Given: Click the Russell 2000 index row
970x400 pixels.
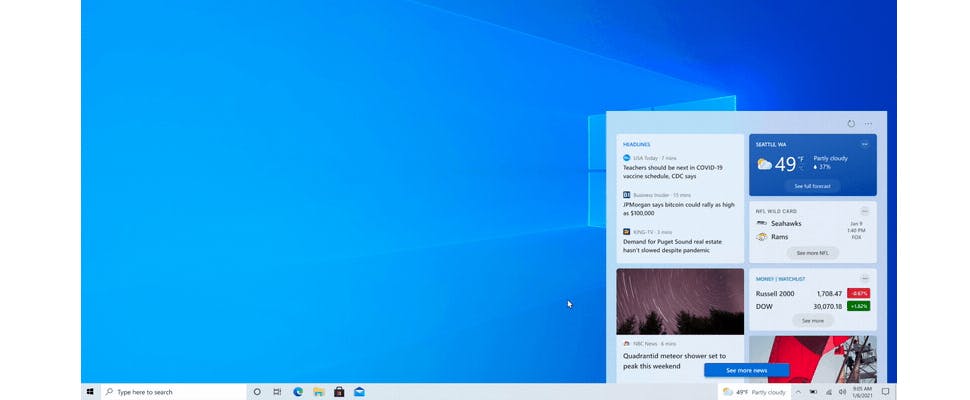Looking at the screenshot, I should point(813,294).
